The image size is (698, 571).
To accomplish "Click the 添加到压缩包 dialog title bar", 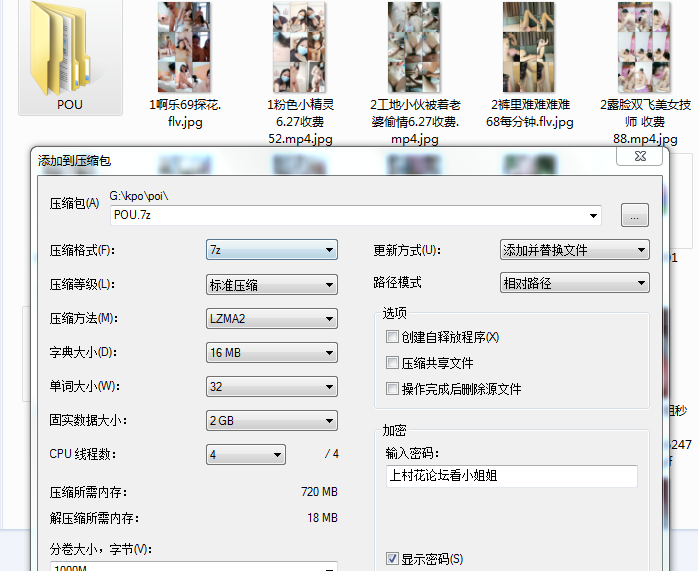I will tap(300, 159).
